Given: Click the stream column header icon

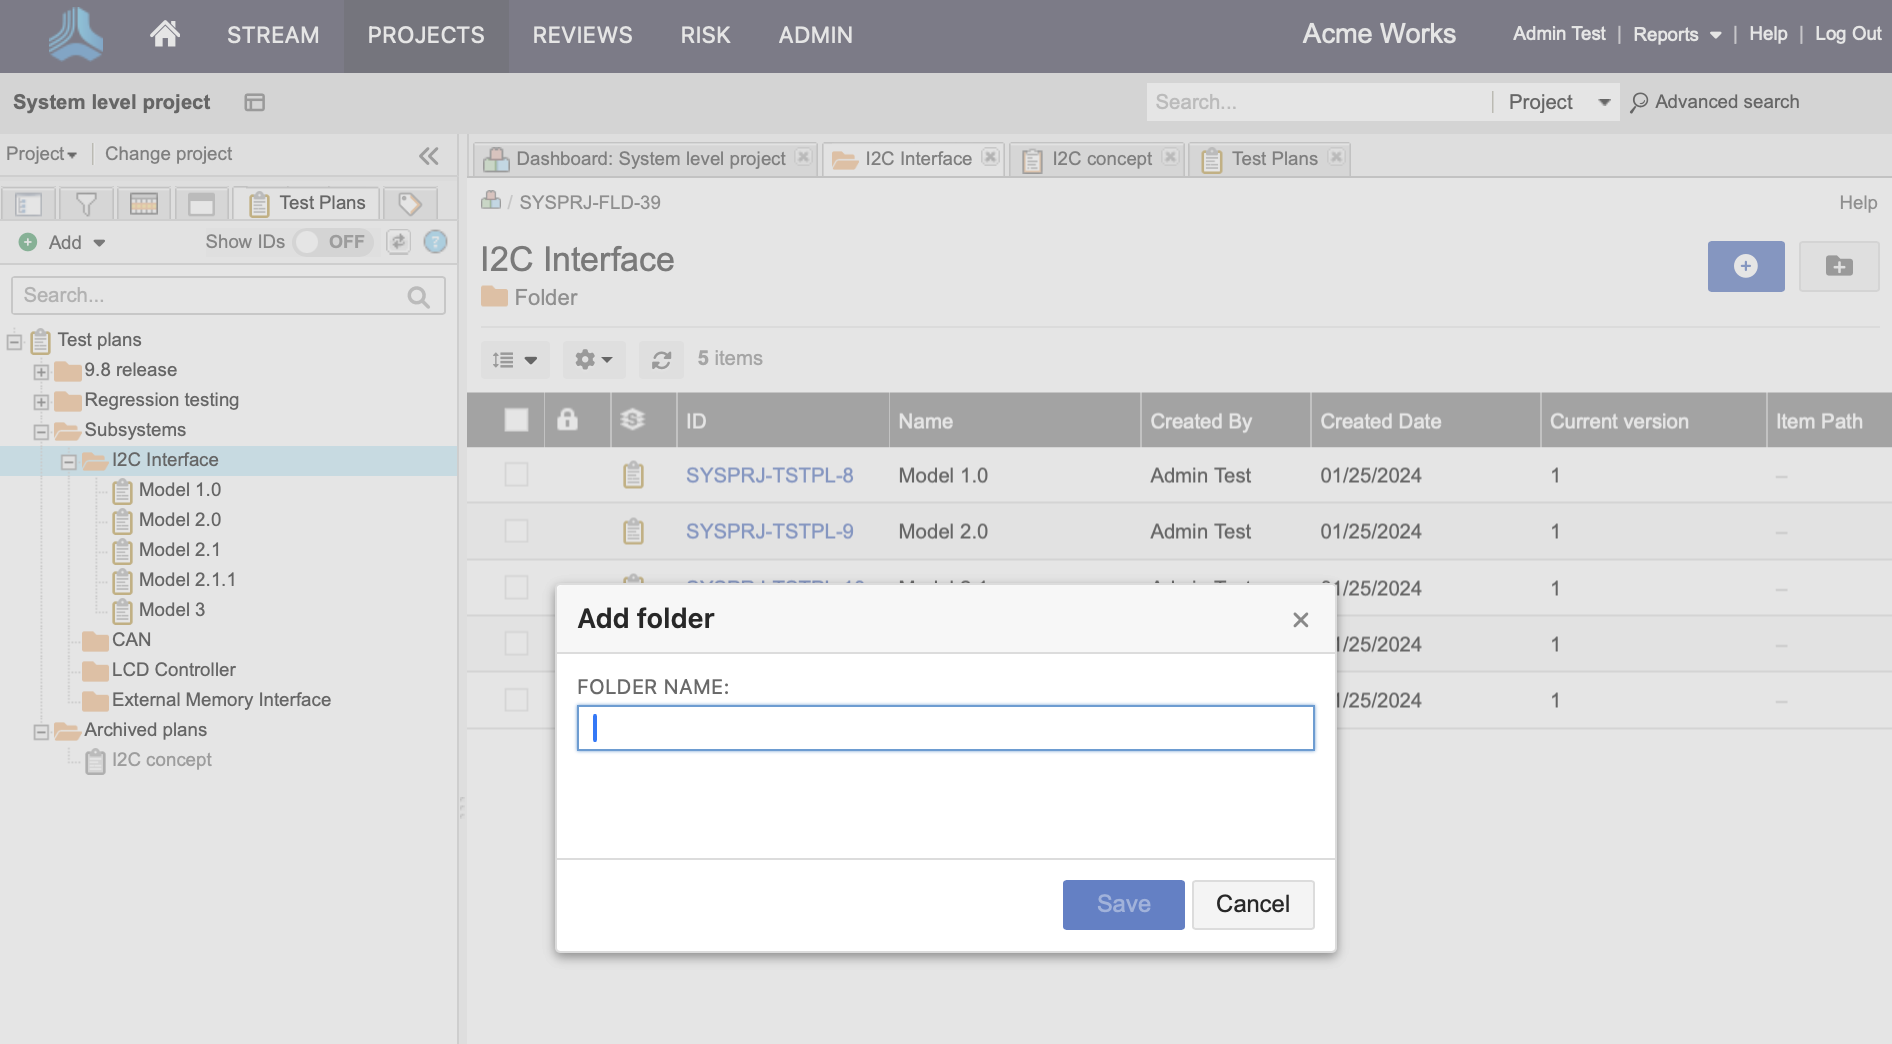Looking at the screenshot, I should point(632,420).
